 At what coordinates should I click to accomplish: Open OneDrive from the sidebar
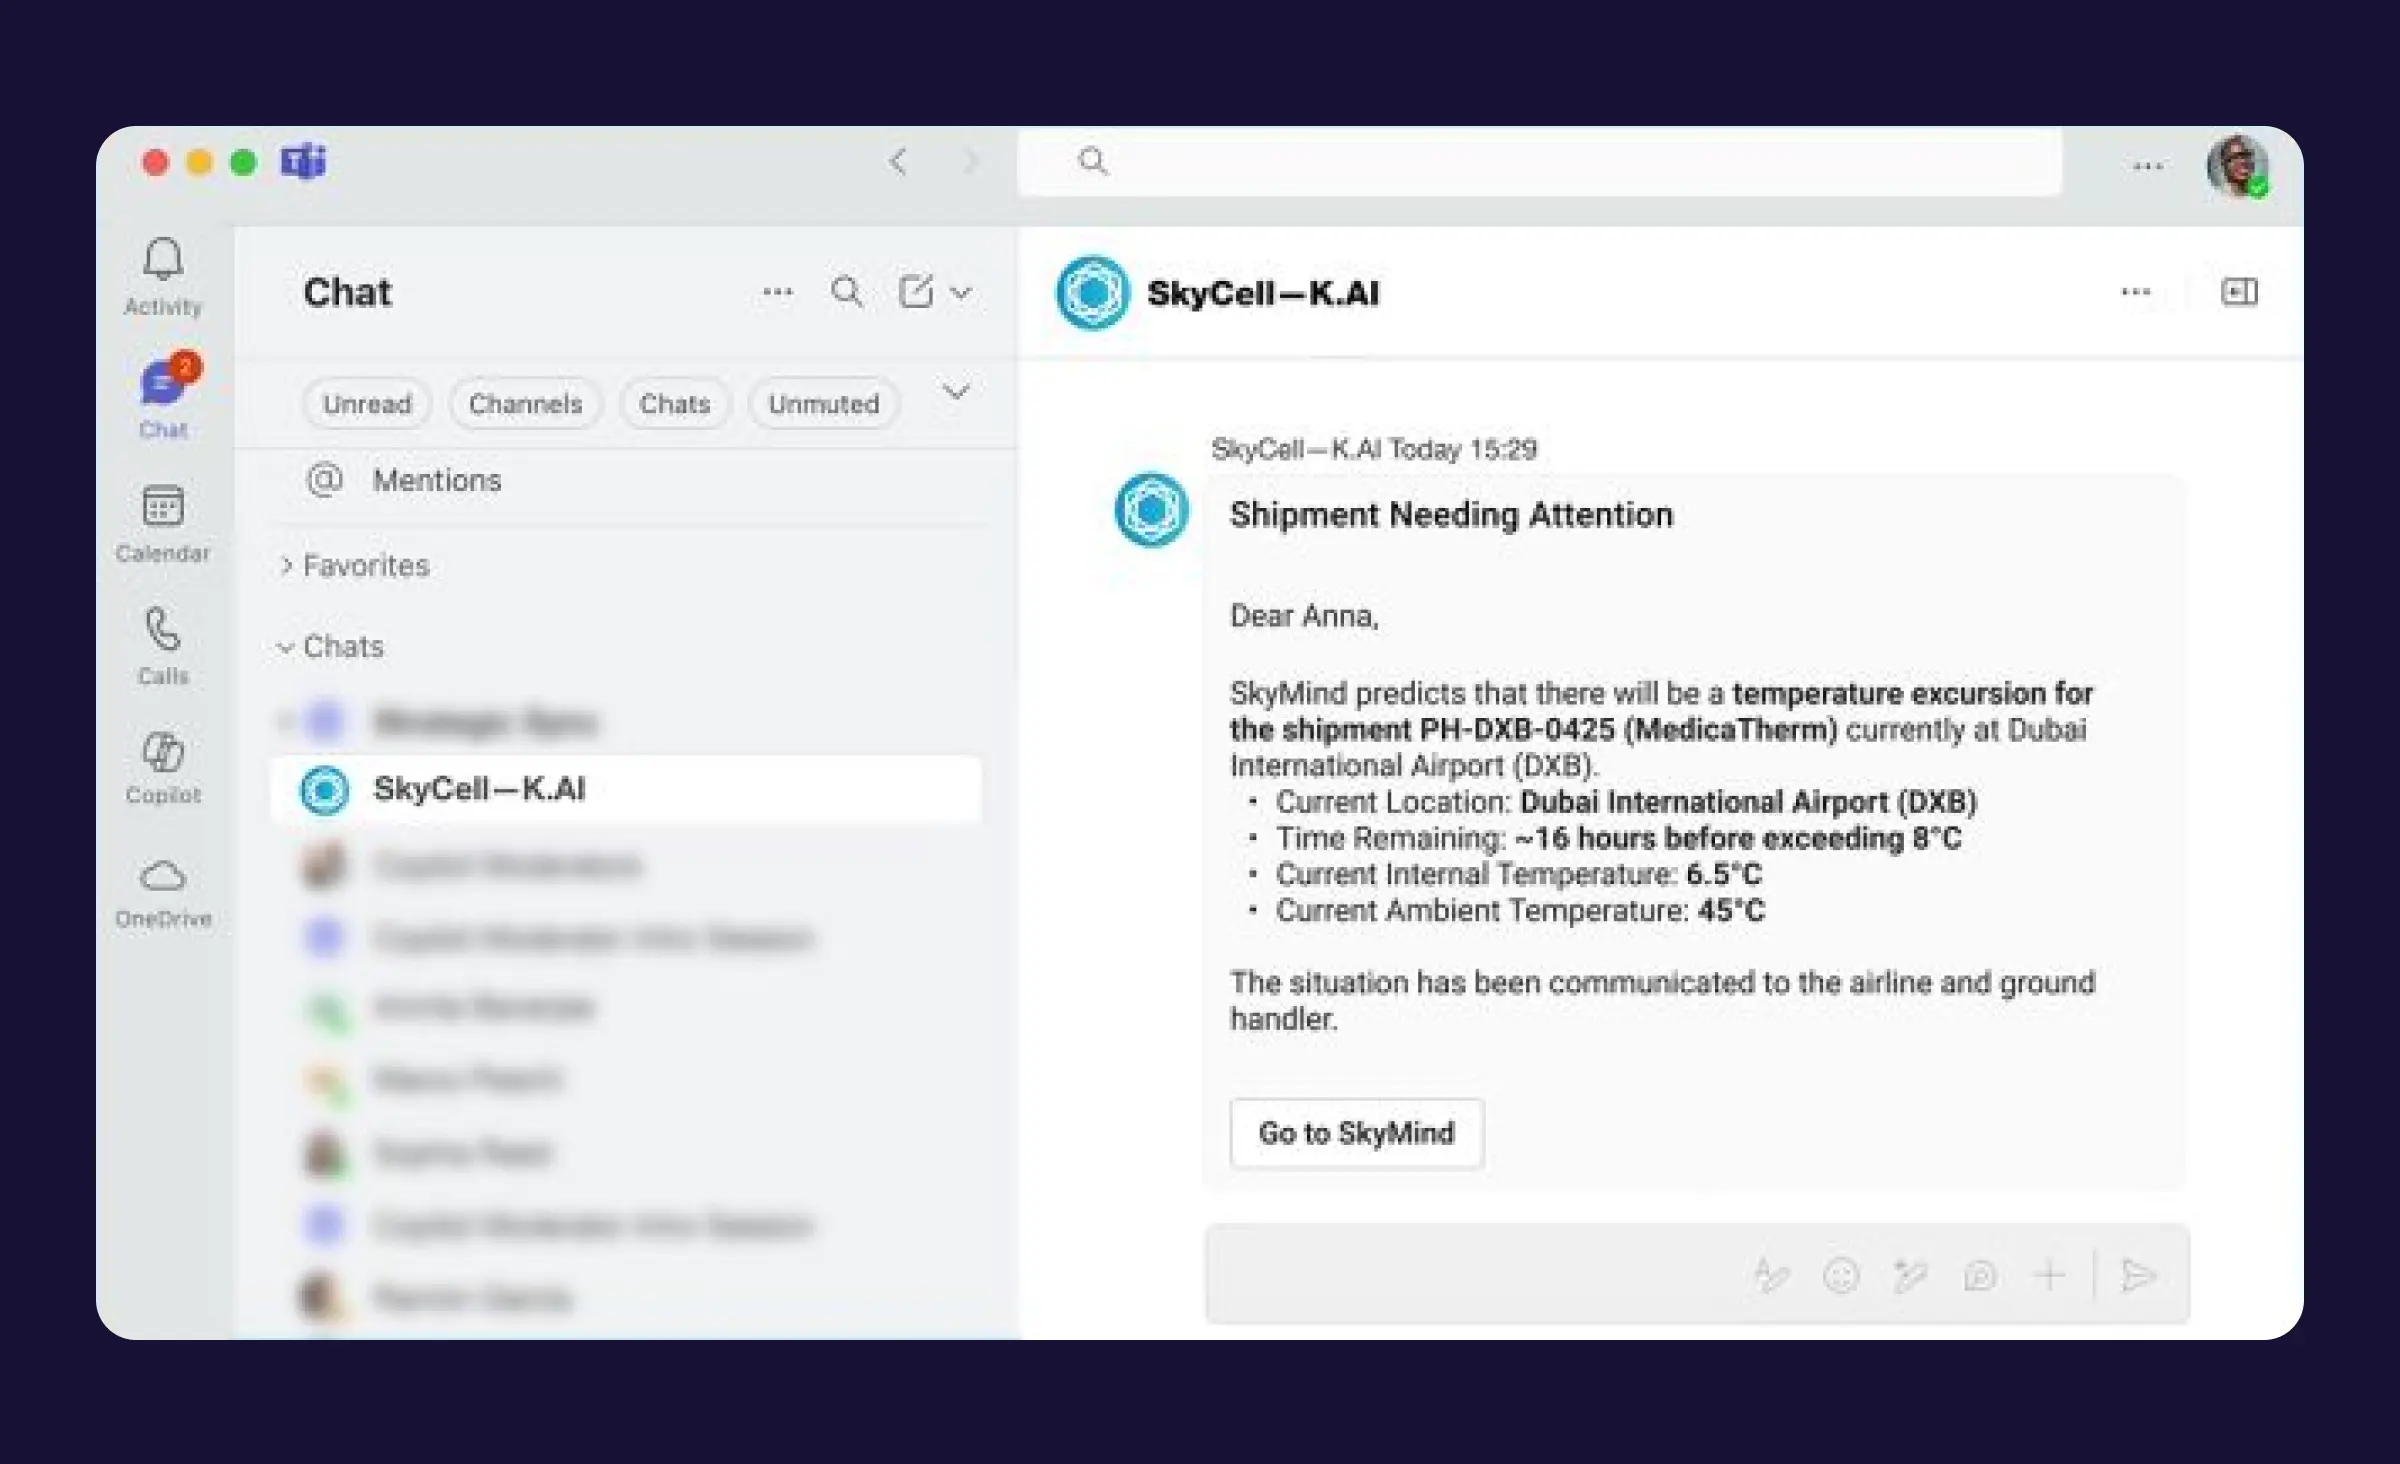click(x=163, y=893)
